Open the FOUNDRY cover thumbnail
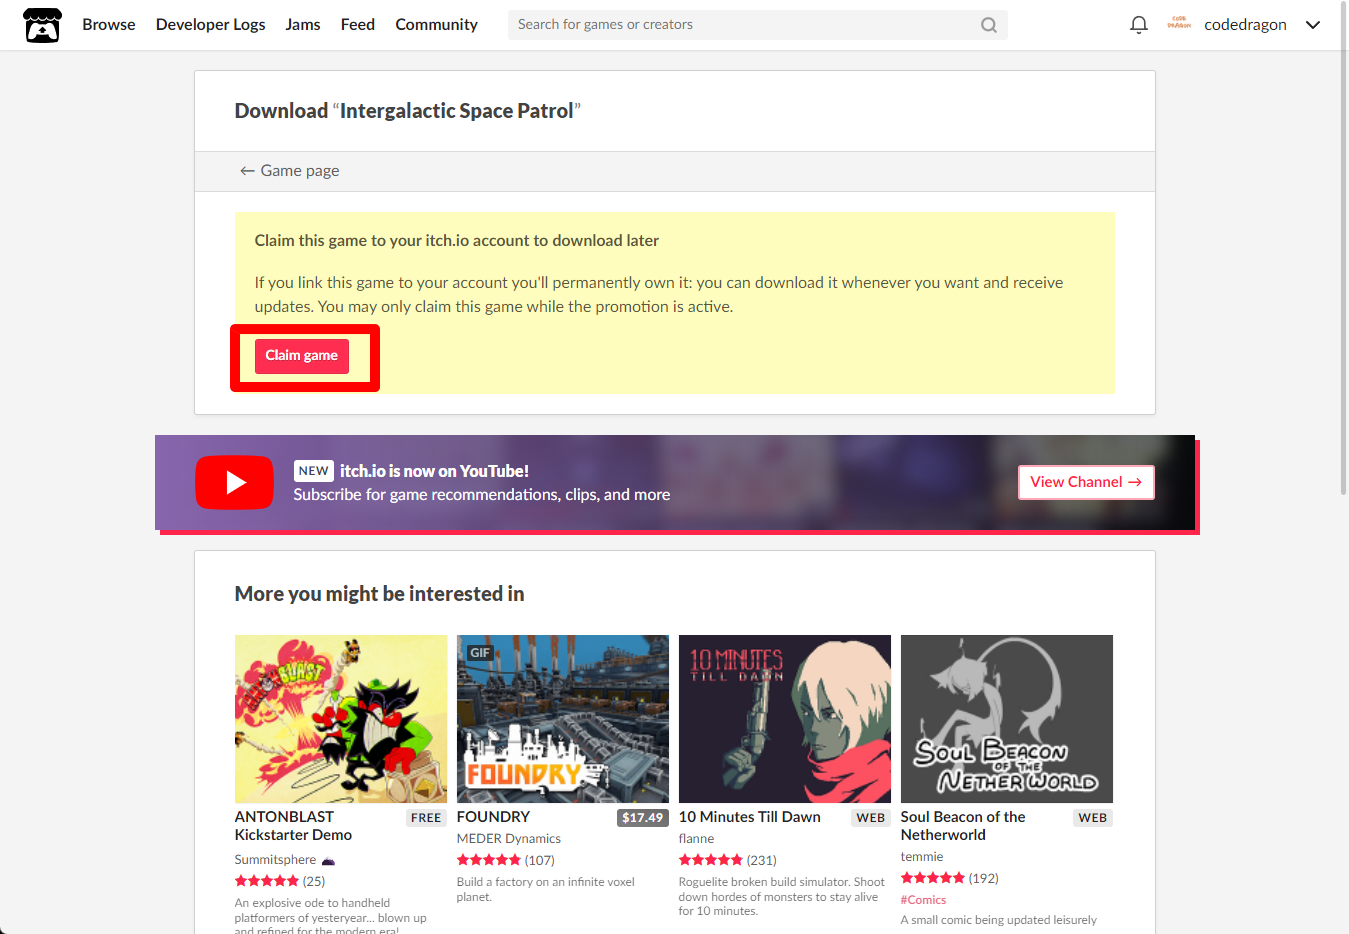1349x934 pixels. [563, 719]
